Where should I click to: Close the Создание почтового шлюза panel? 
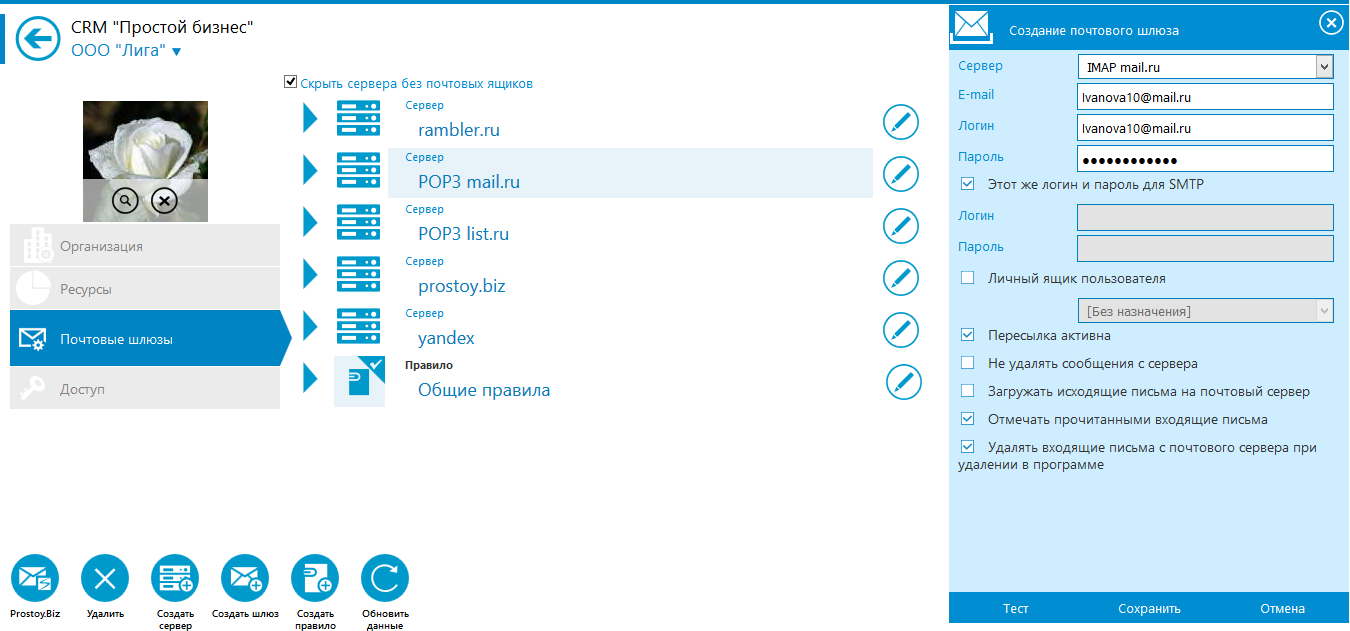[1331, 23]
